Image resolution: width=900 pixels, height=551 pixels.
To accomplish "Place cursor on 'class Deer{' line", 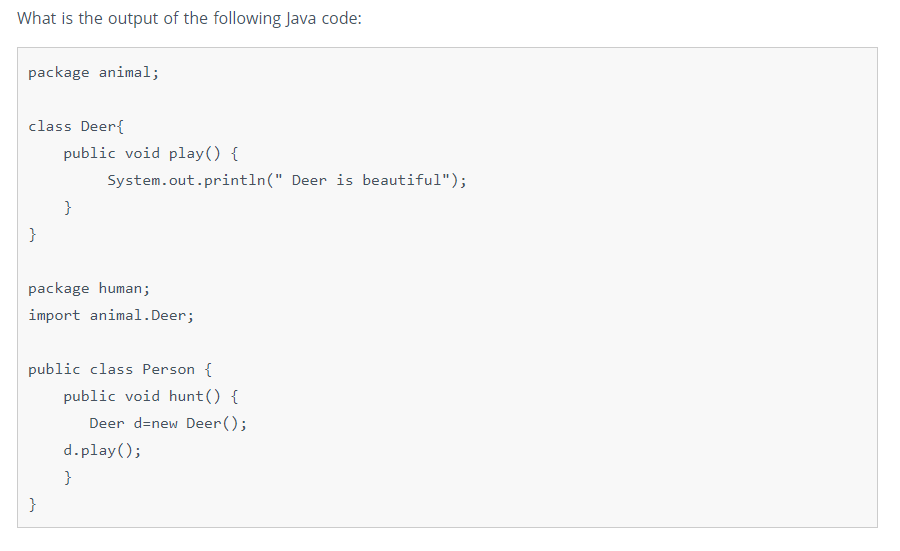I will (76, 126).
